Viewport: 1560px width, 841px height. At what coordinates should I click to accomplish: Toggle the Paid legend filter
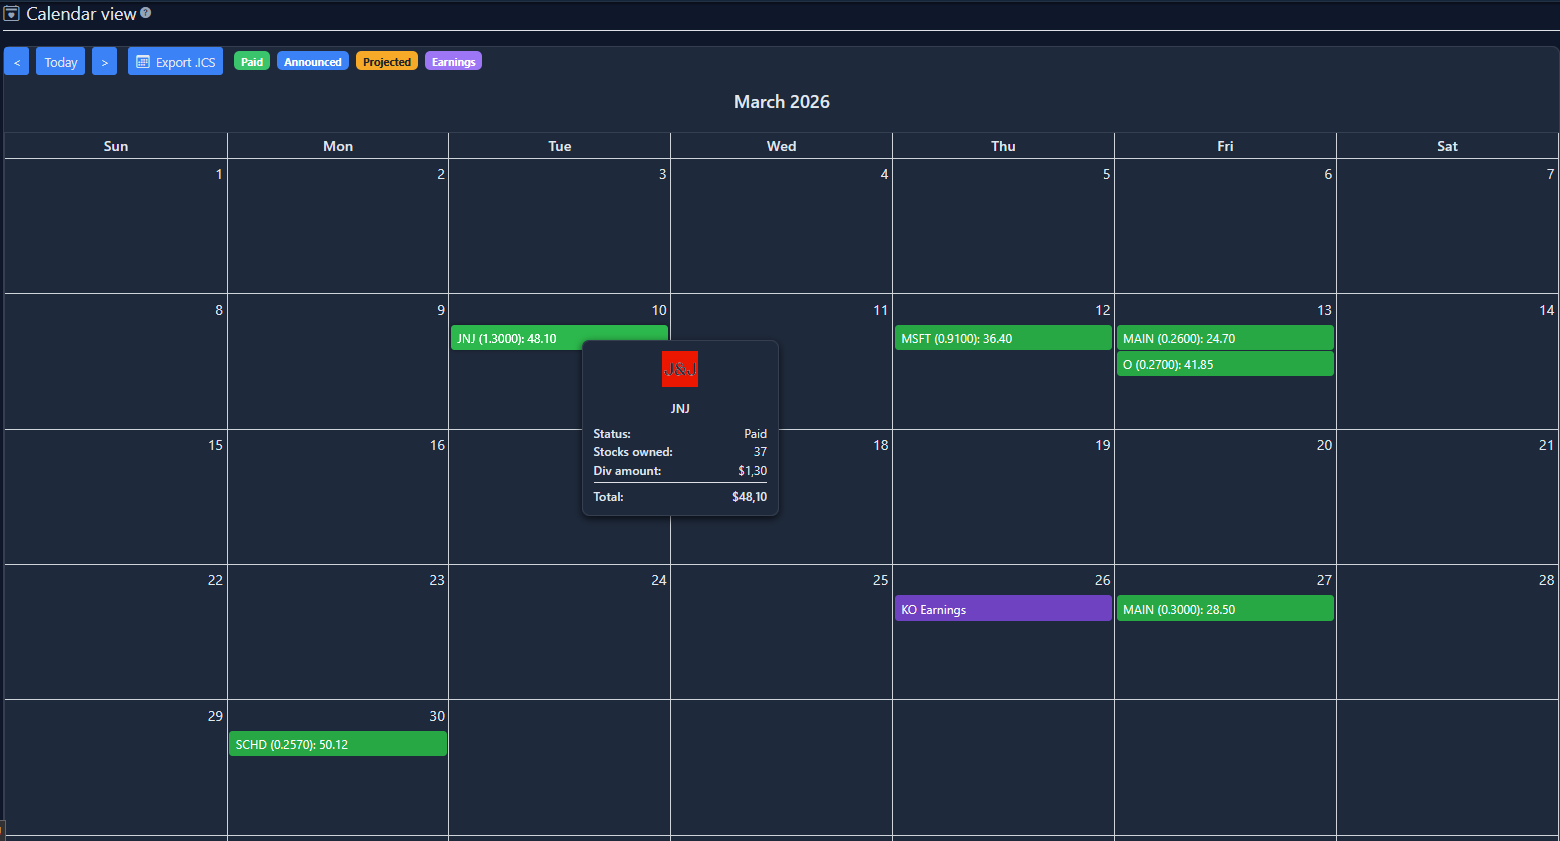pyautogui.click(x=252, y=61)
